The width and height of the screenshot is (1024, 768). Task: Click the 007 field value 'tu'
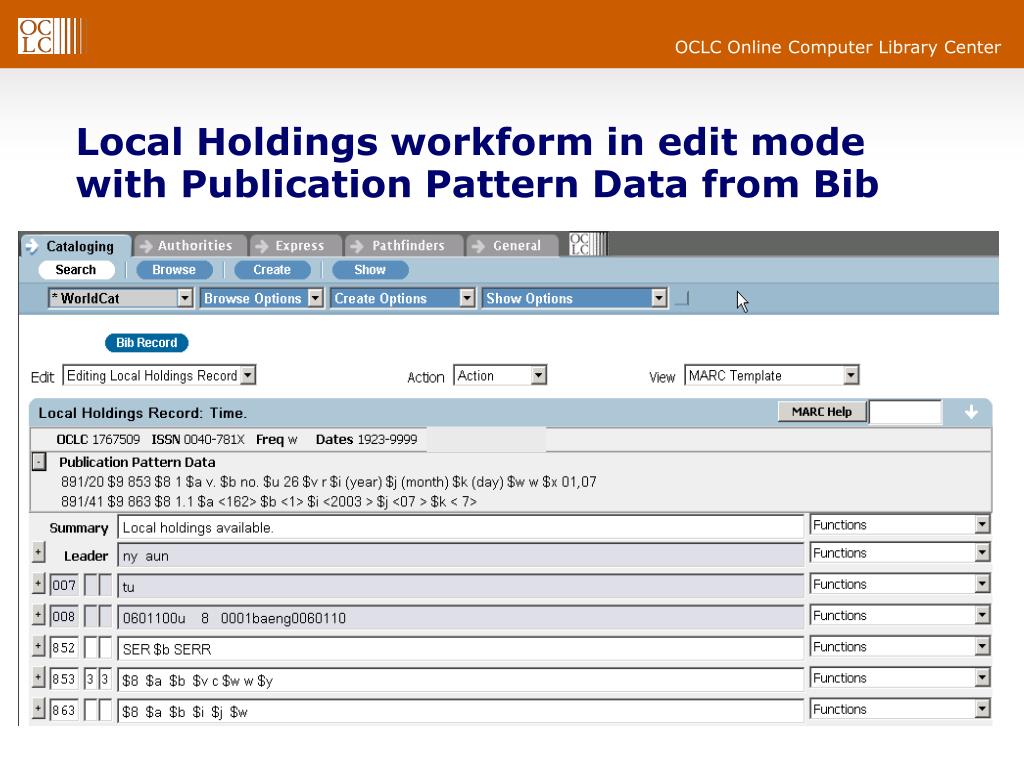(460, 586)
